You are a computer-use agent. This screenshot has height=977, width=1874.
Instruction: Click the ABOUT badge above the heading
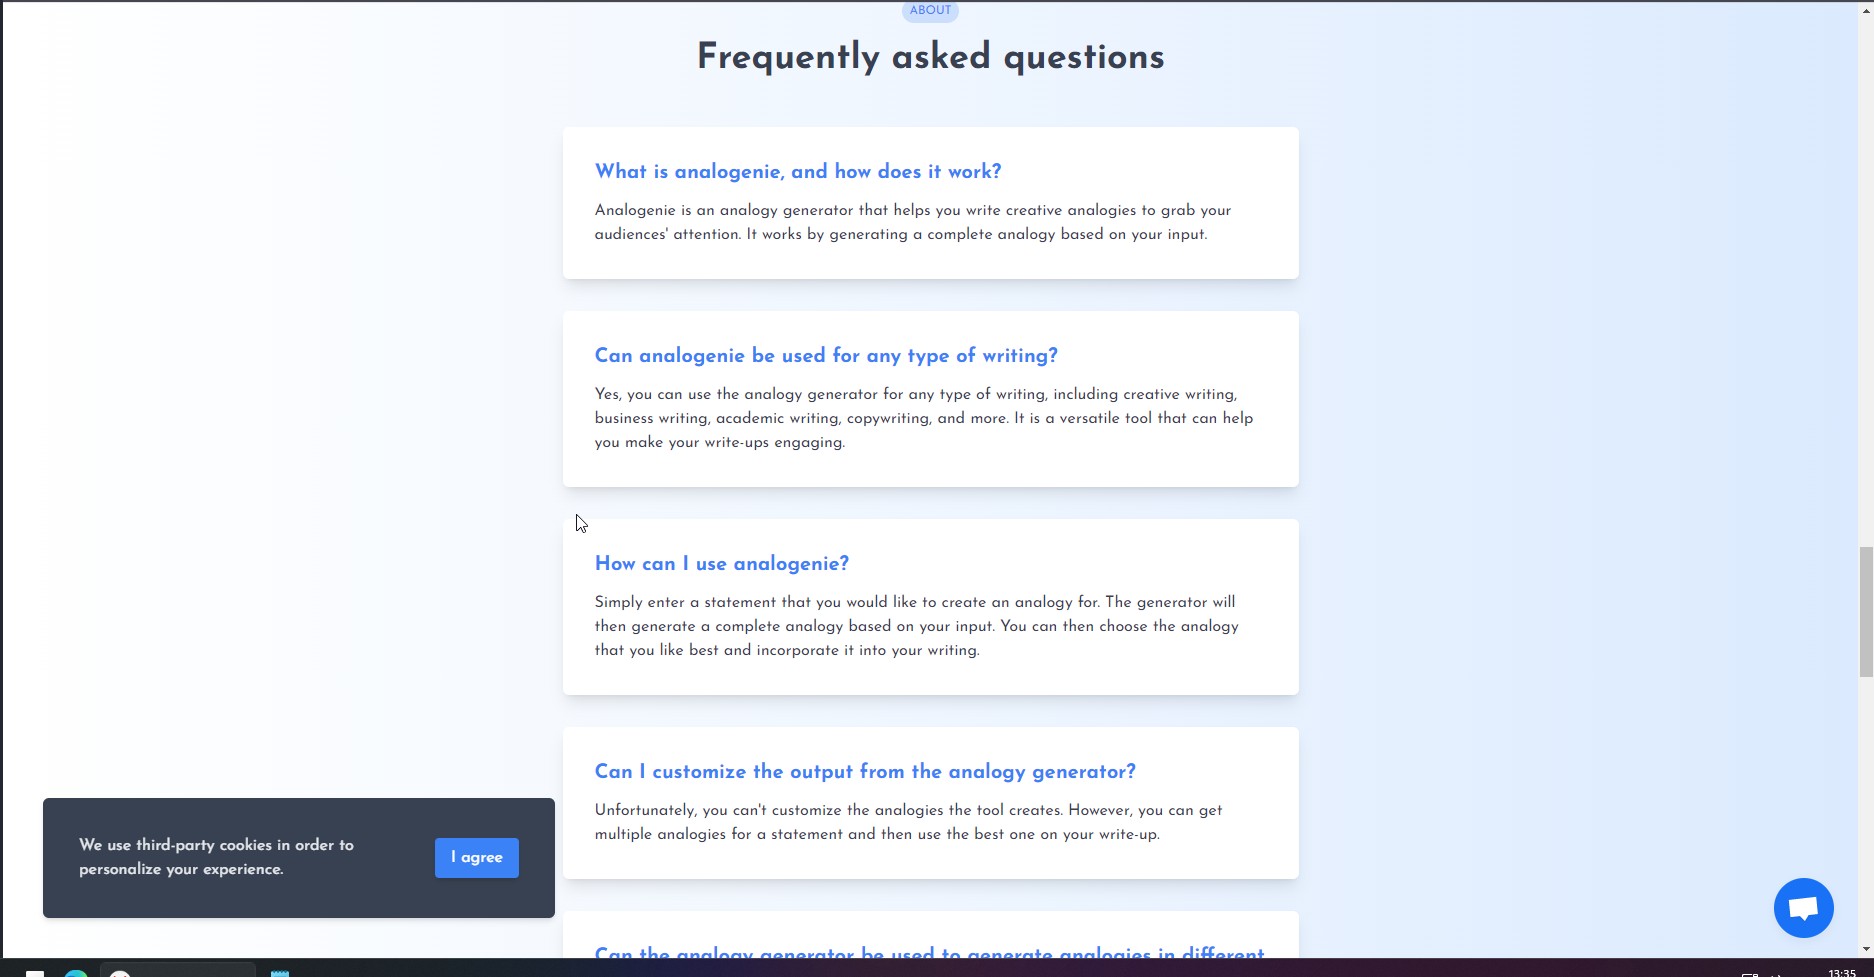point(930,10)
